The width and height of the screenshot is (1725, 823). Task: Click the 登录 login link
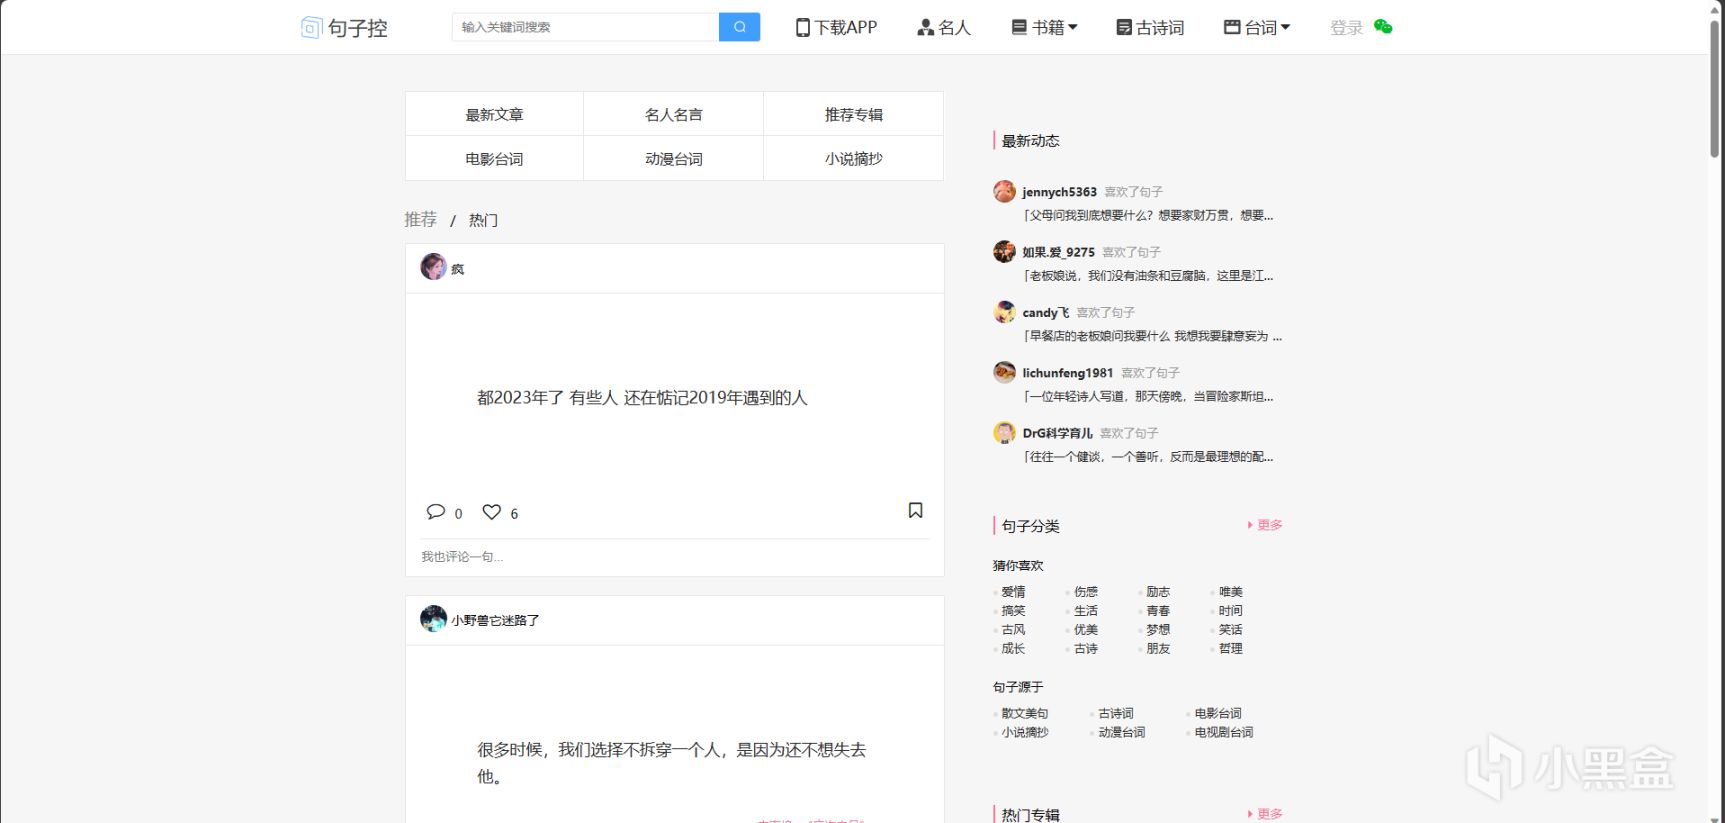pyautogui.click(x=1346, y=28)
